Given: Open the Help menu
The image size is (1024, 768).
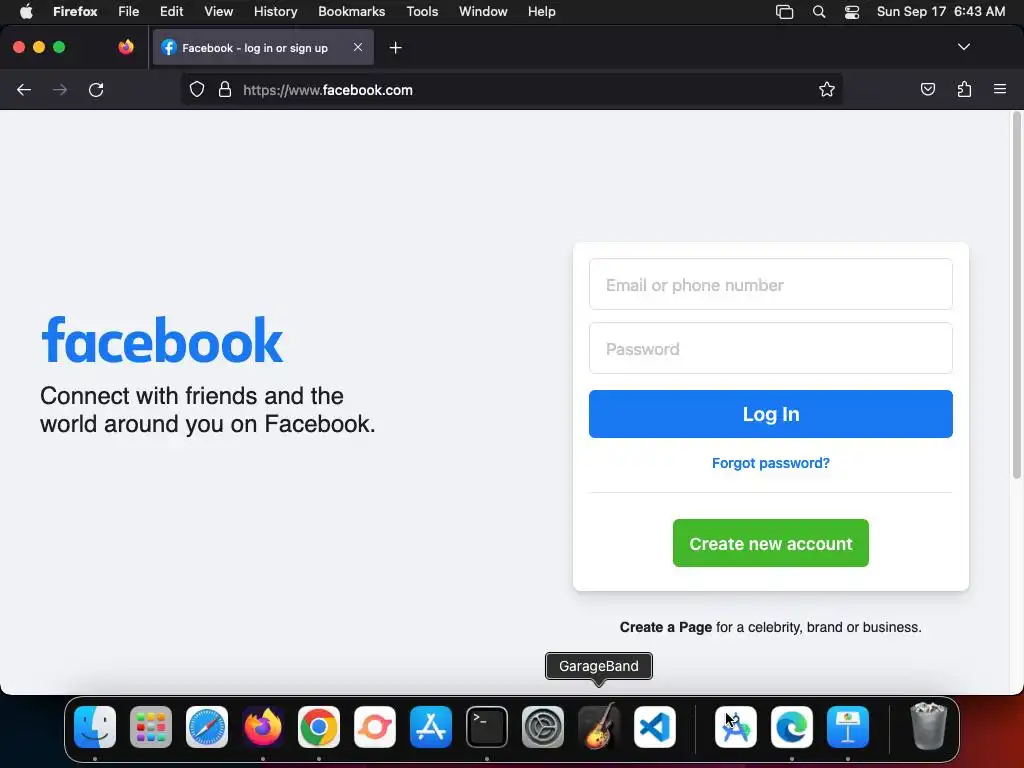Looking at the screenshot, I should [x=541, y=12].
